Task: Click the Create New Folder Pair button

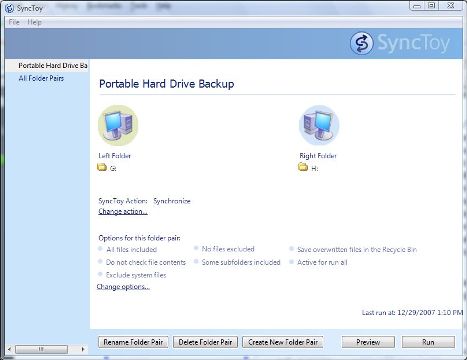Action: 283,342
